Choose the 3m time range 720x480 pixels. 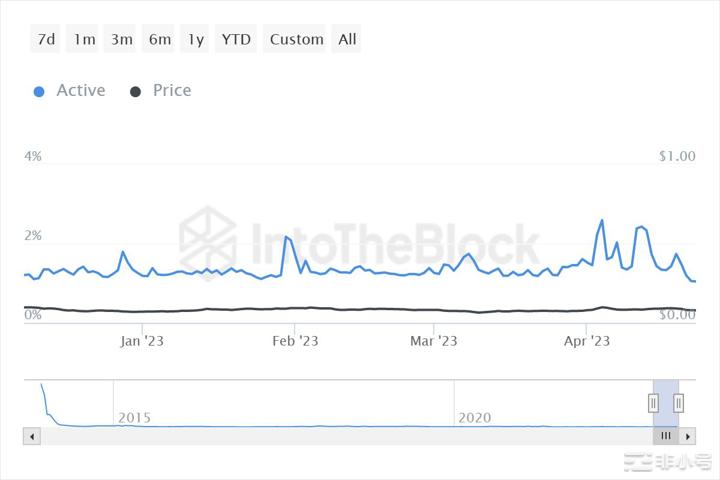(122, 39)
